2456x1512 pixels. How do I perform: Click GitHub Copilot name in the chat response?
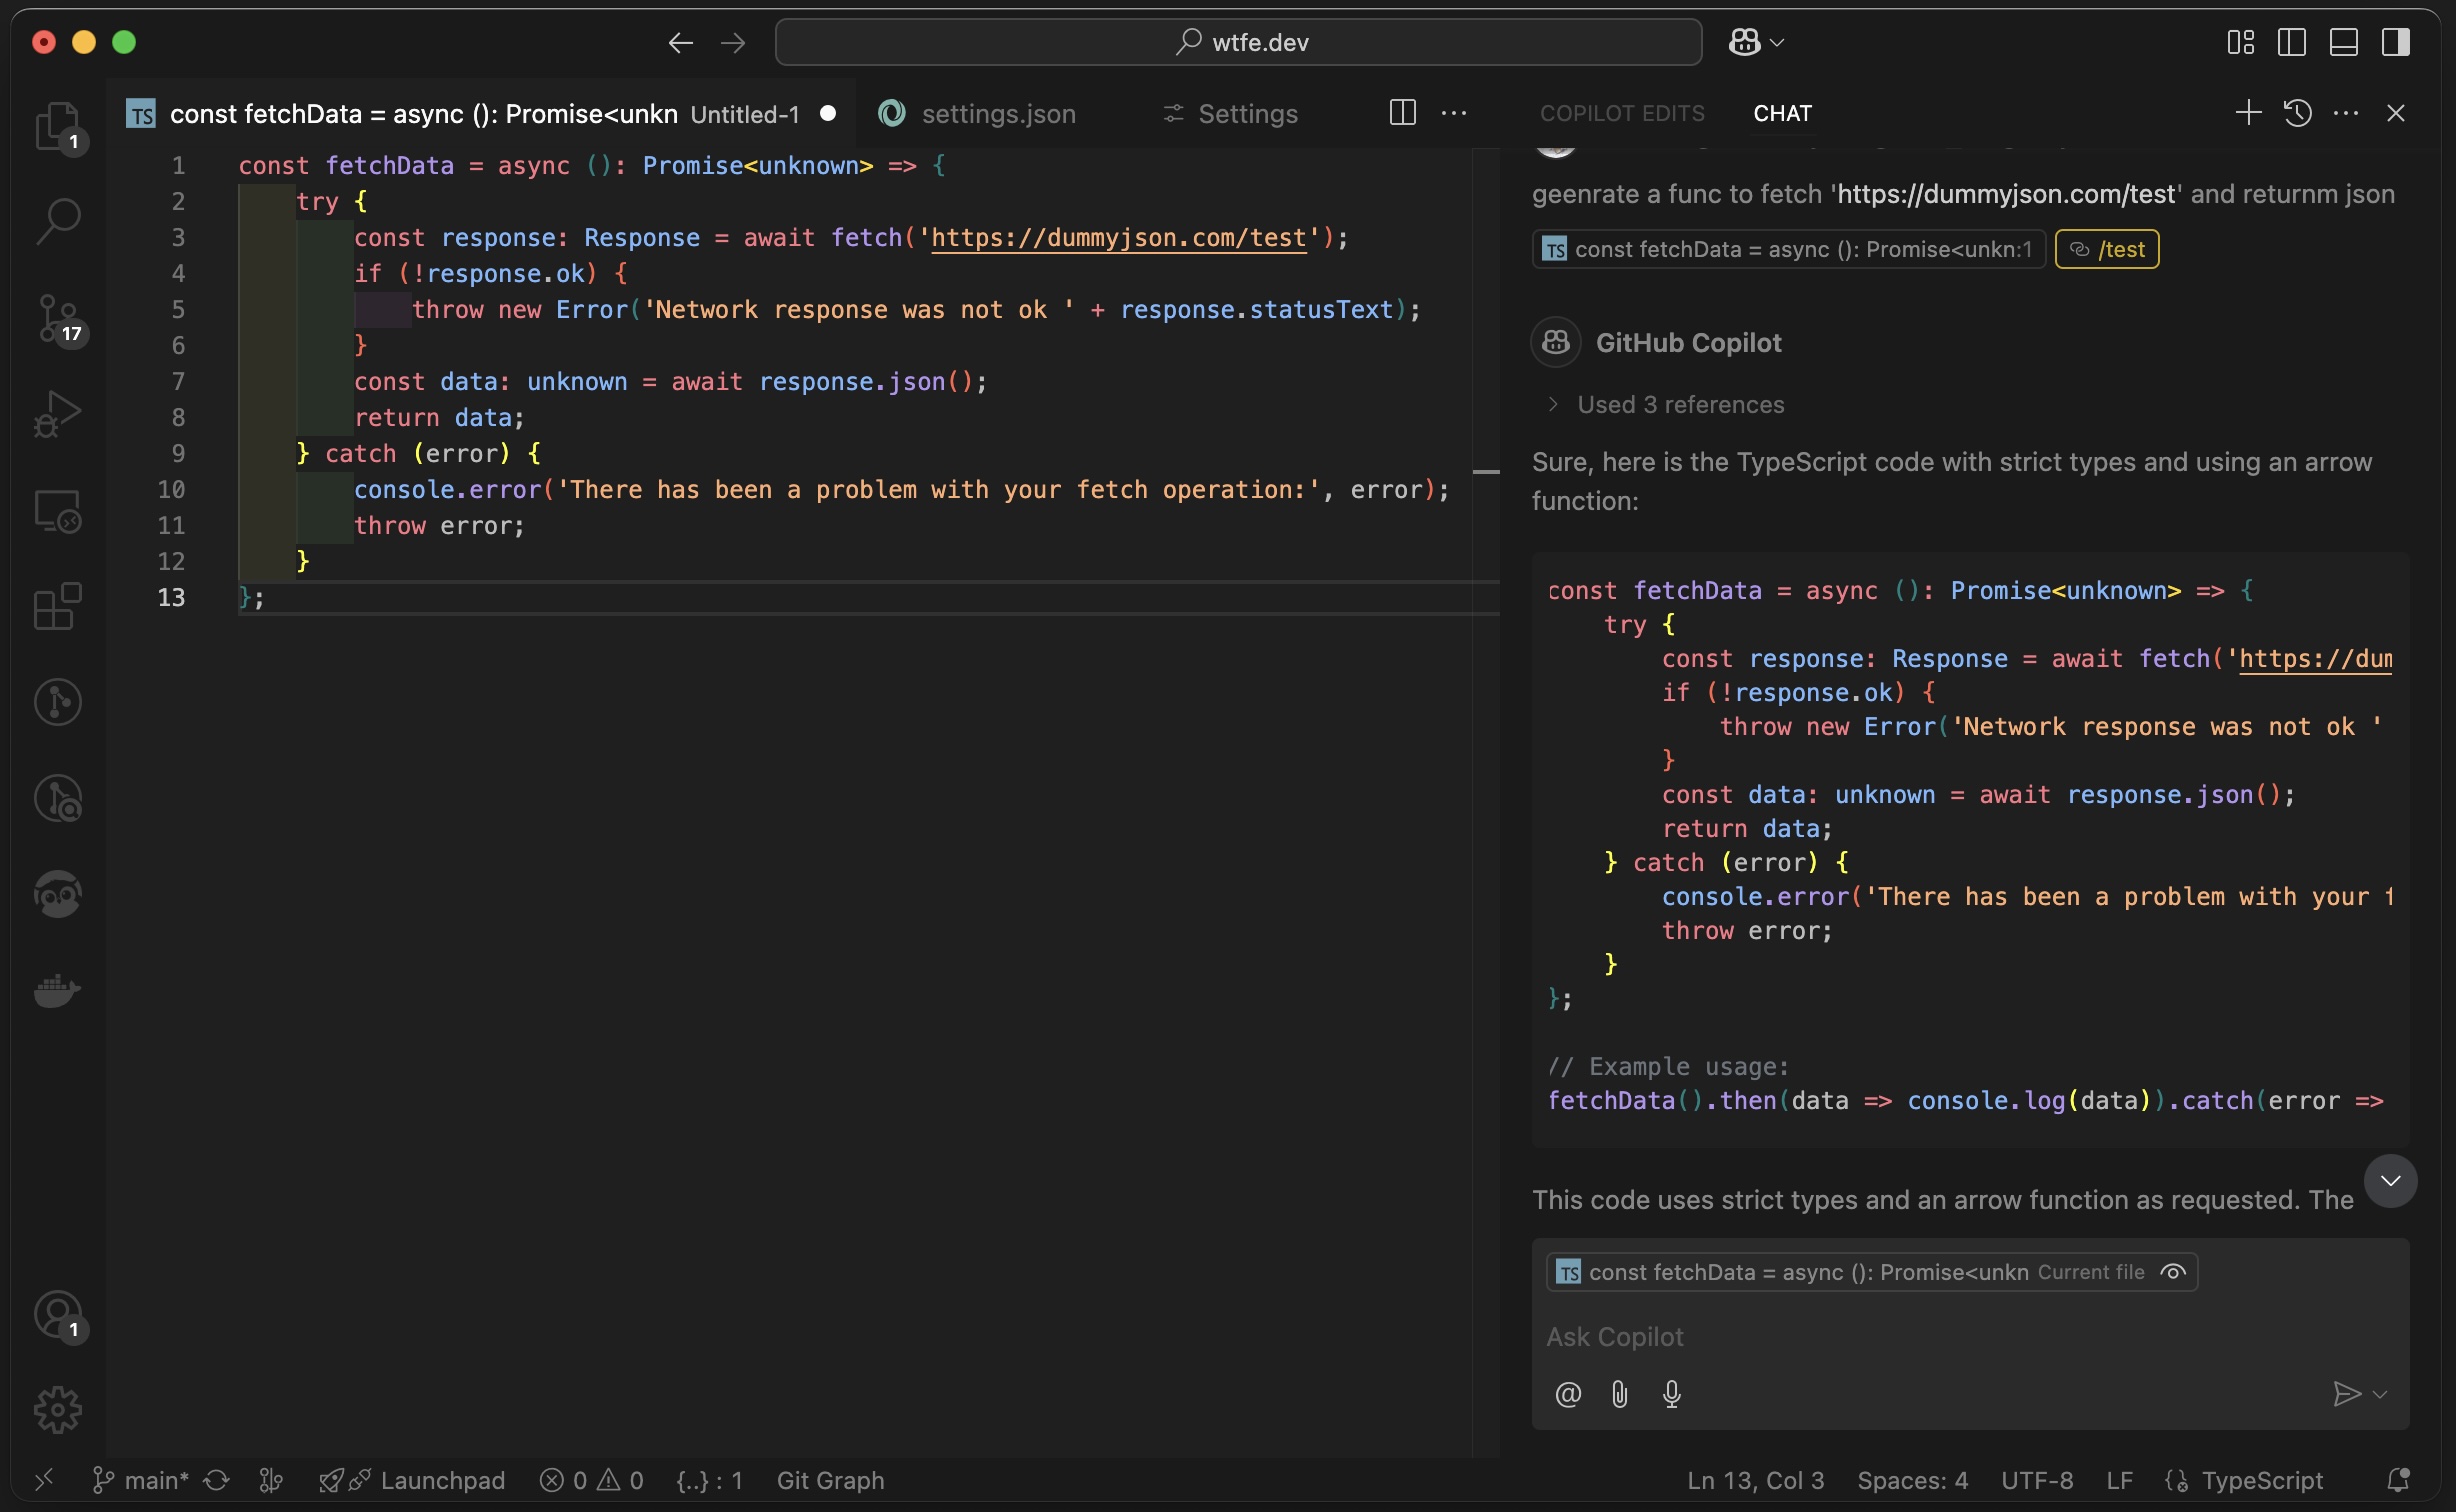pyautogui.click(x=1688, y=343)
